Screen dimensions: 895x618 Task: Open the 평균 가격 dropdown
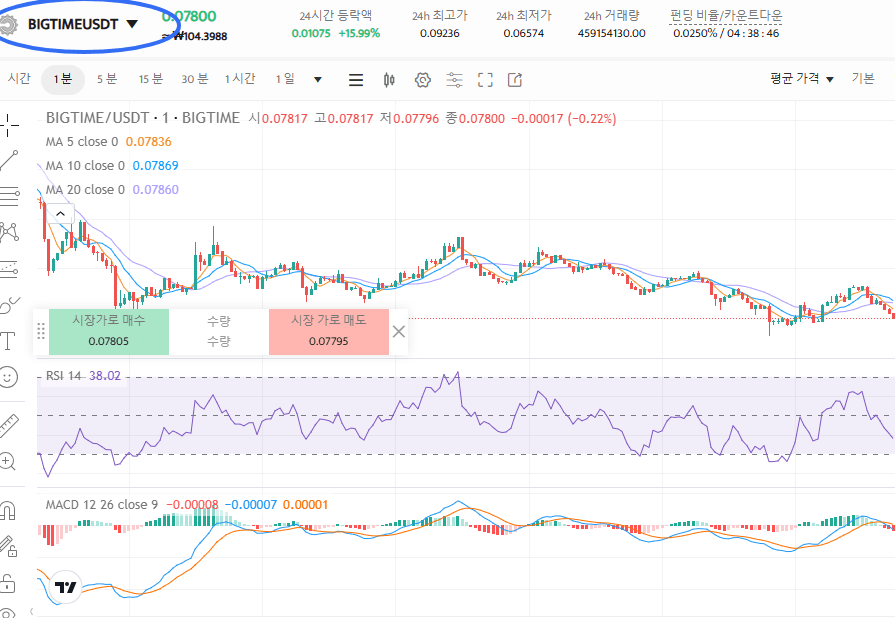[801, 79]
